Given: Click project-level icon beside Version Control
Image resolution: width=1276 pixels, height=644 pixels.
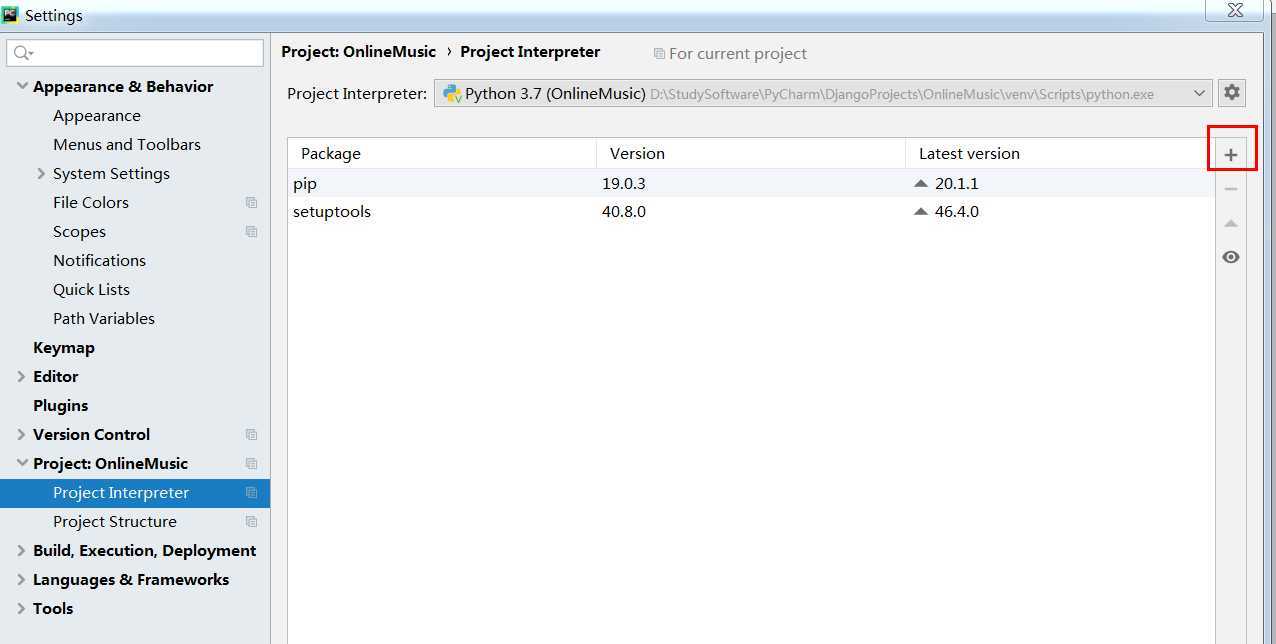Looking at the screenshot, I should 251,434.
